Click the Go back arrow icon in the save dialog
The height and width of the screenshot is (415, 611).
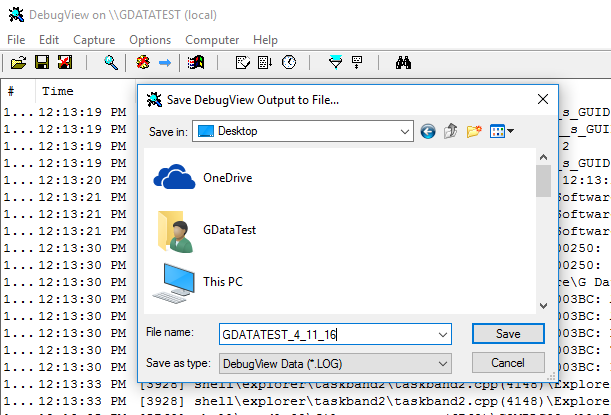[428, 131]
